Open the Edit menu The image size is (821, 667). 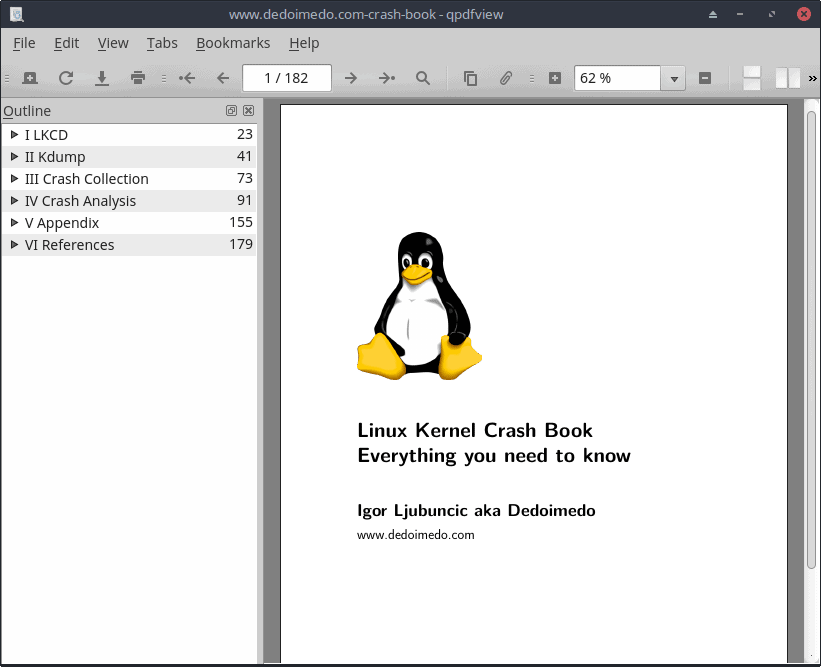point(66,43)
